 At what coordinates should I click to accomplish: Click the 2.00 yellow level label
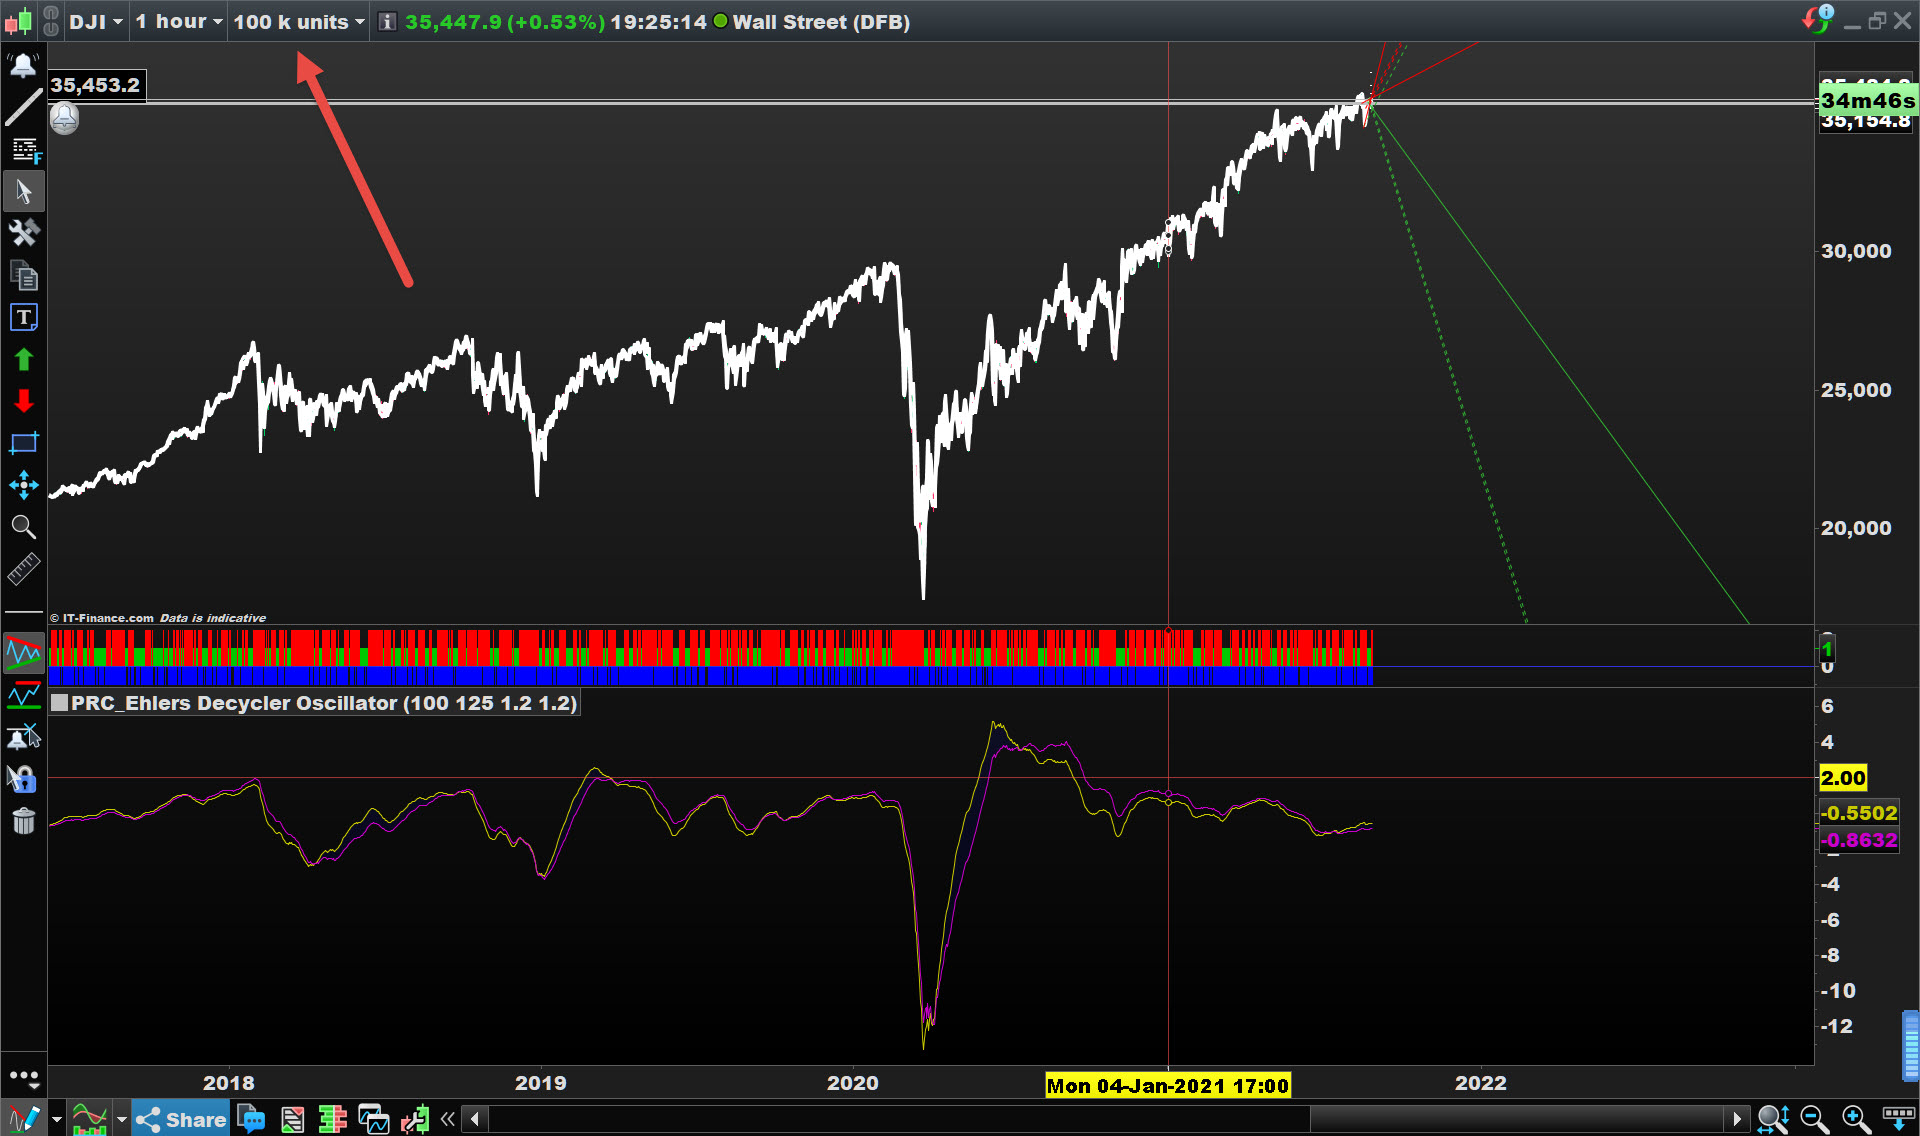pos(1842,778)
